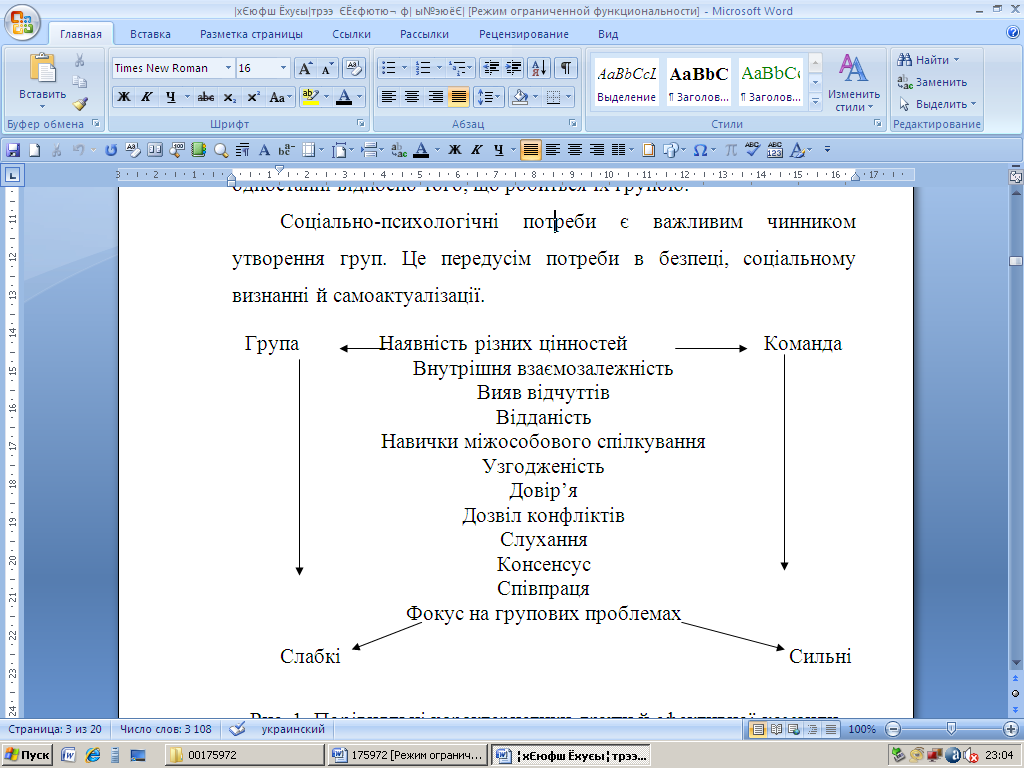The width and height of the screenshot is (1024, 768).
Task: Click the Заменить (Replace) button
Action: click(932, 82)
